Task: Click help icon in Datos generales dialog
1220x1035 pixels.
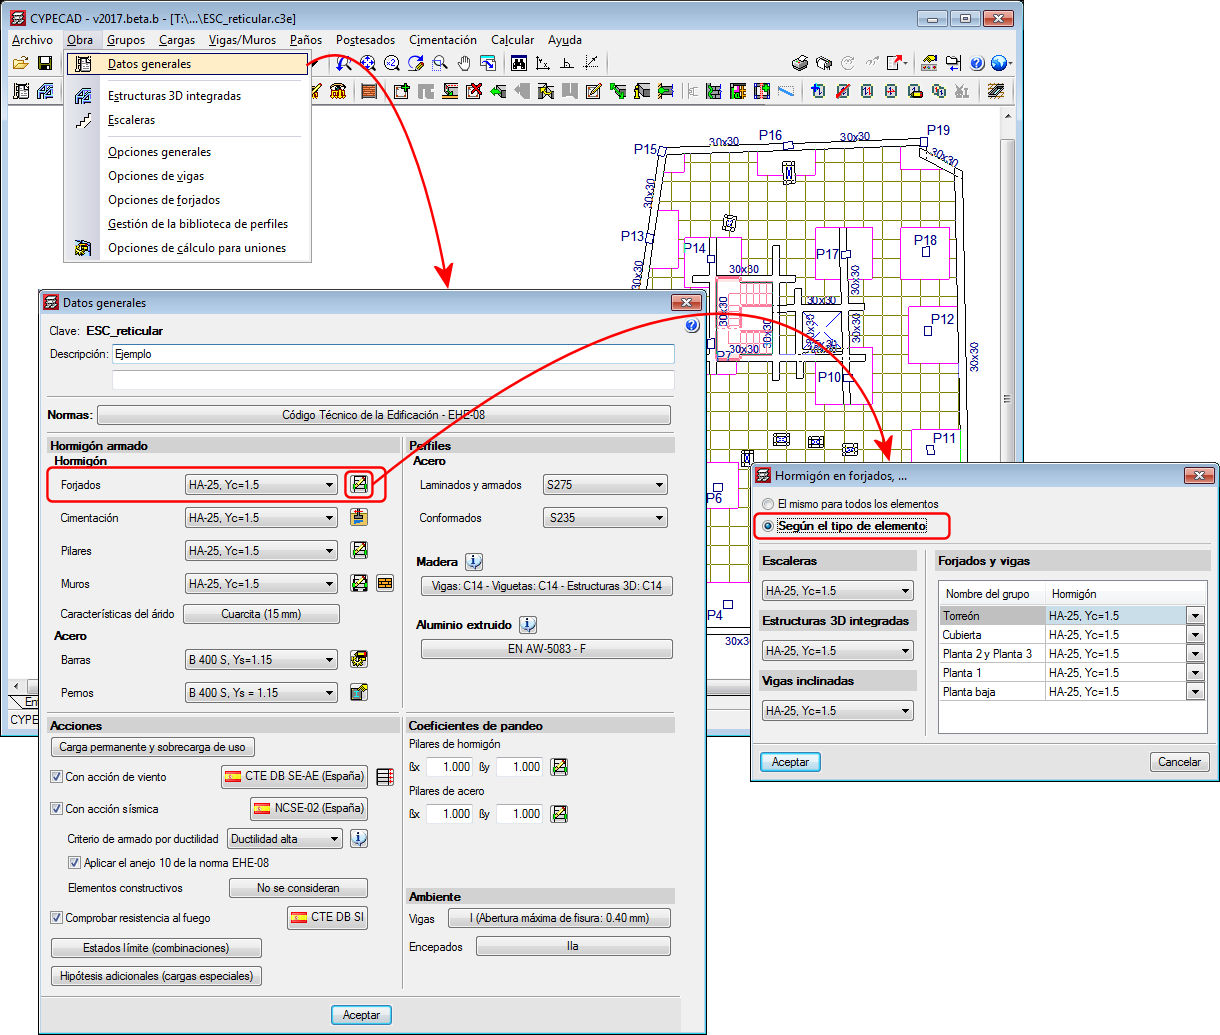Action: click(x=691, y=326)
